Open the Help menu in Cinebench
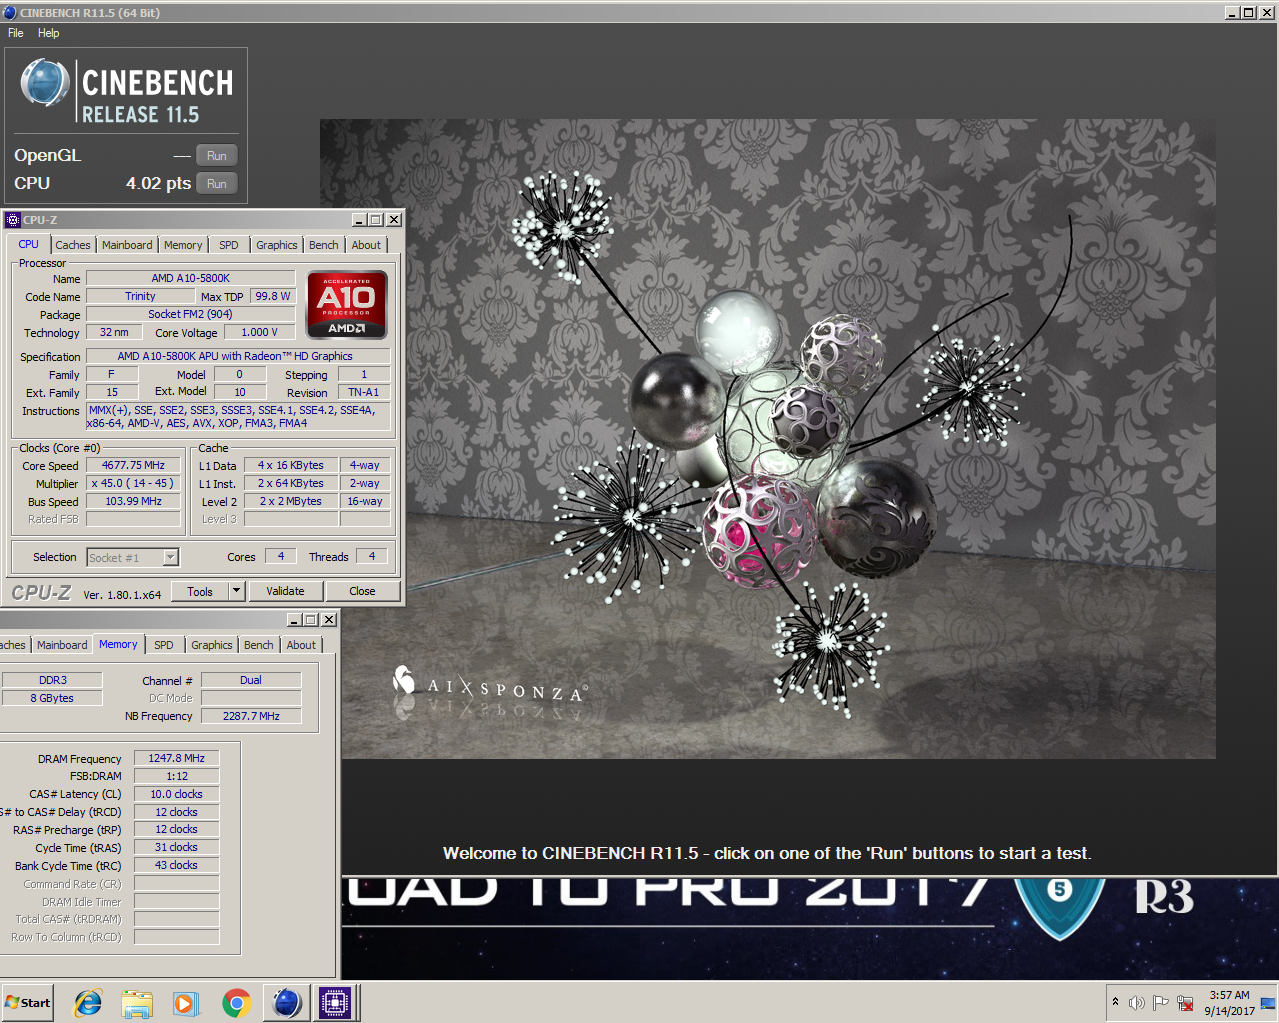 48,33
